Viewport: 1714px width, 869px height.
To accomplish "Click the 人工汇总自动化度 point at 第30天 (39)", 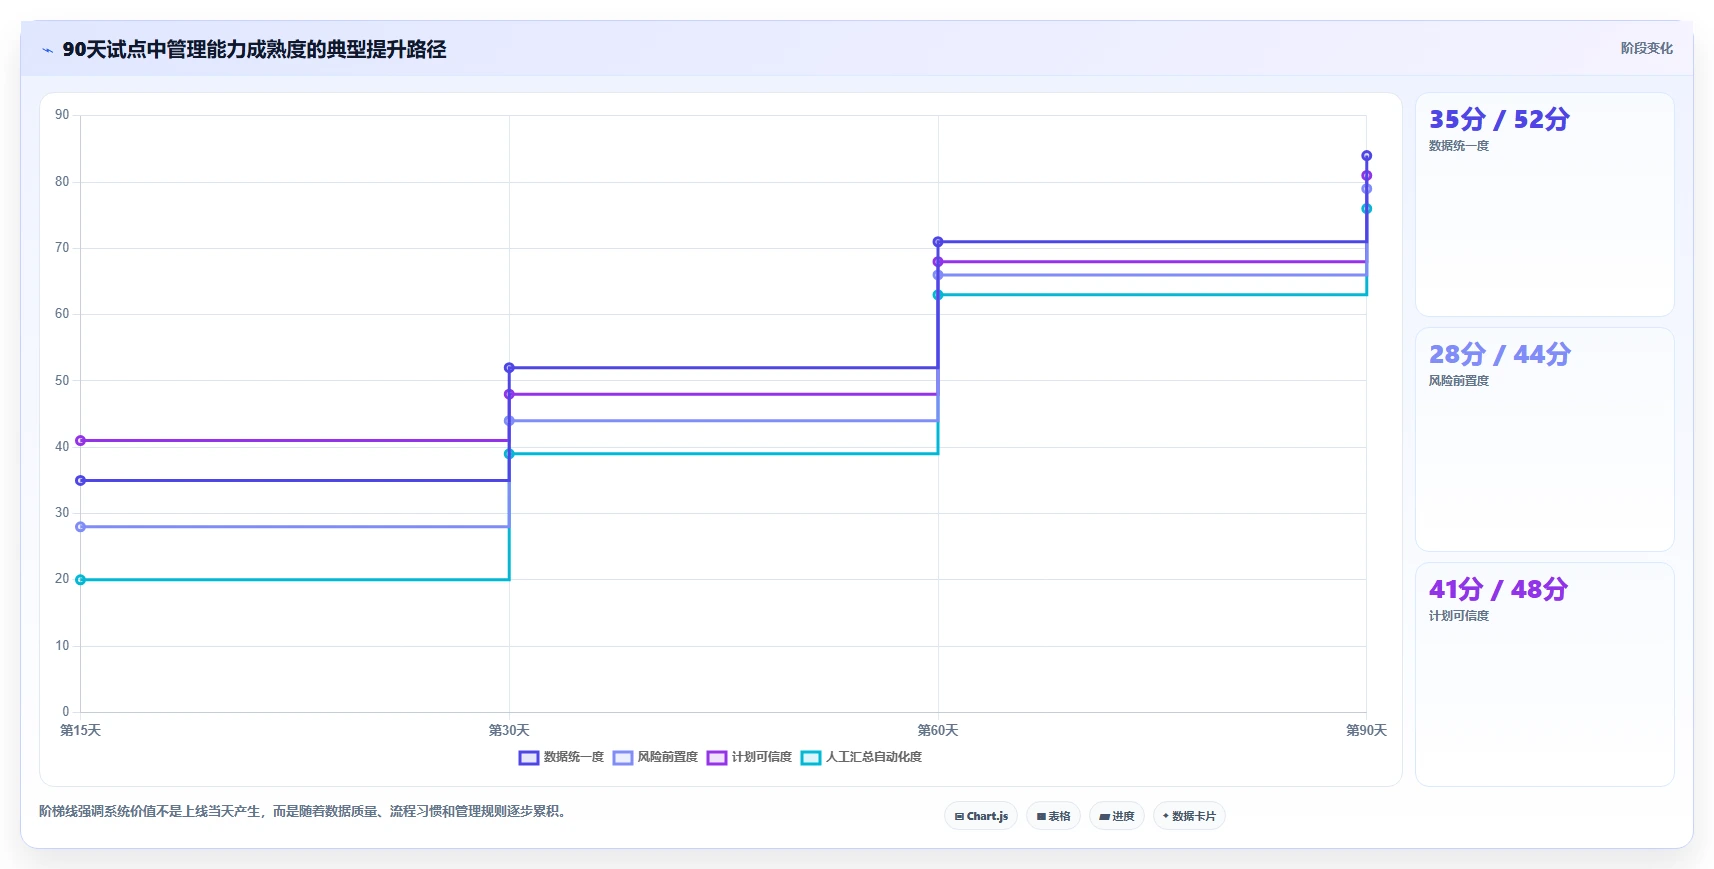I will (x=509, y=454).
